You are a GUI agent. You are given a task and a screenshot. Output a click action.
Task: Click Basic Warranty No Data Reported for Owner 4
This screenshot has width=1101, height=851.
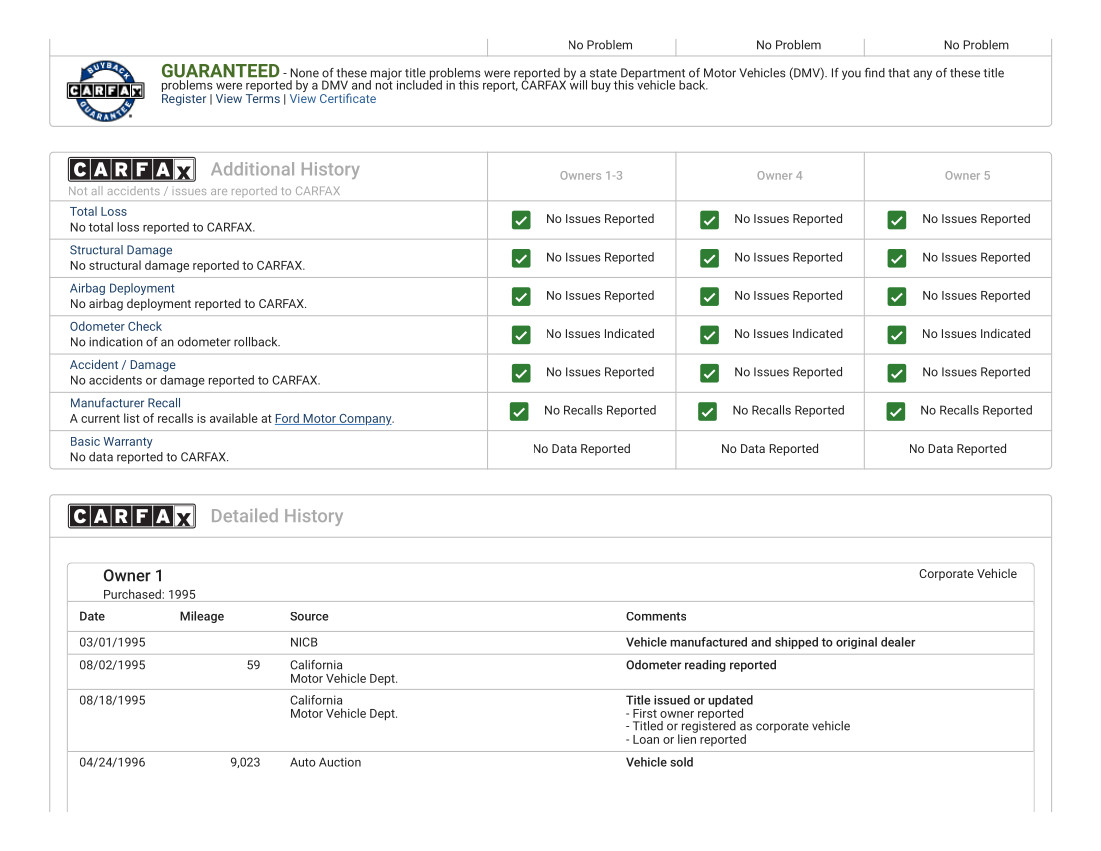tap(770, 449)
